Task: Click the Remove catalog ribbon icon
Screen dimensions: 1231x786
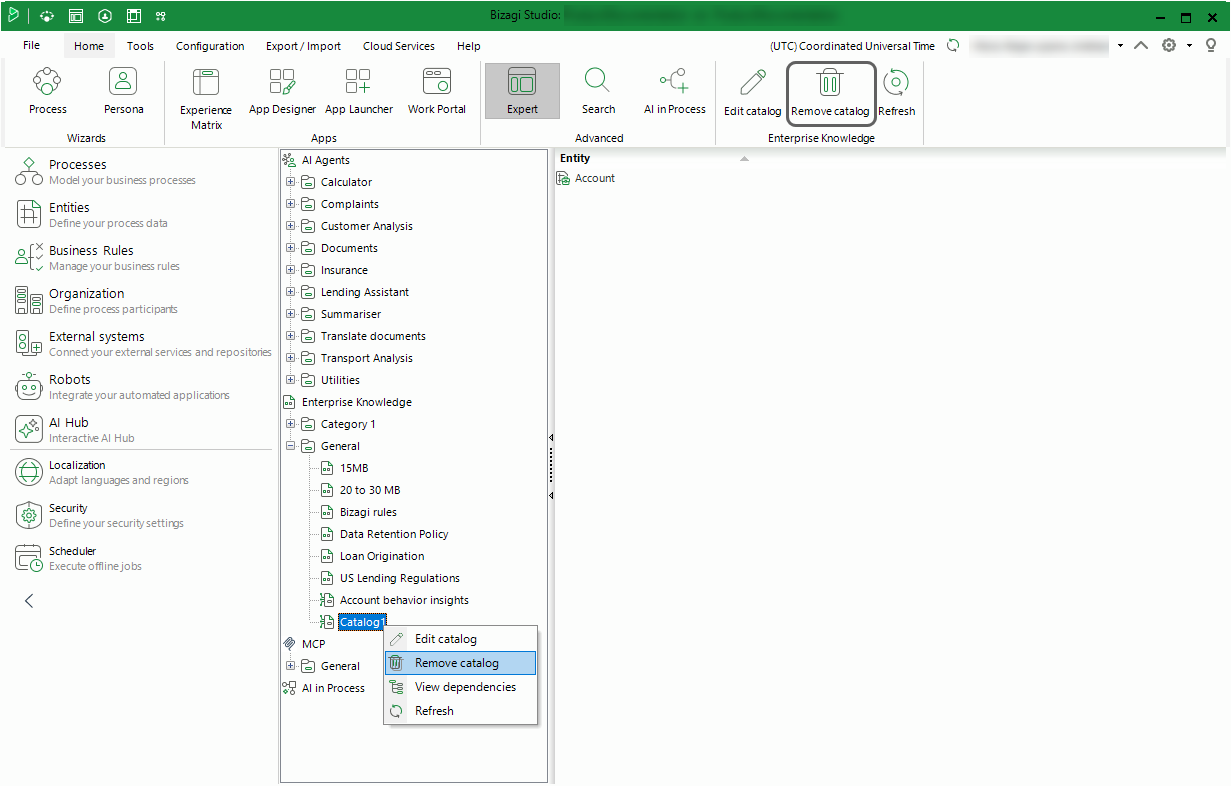Action: tap(830, 92)
